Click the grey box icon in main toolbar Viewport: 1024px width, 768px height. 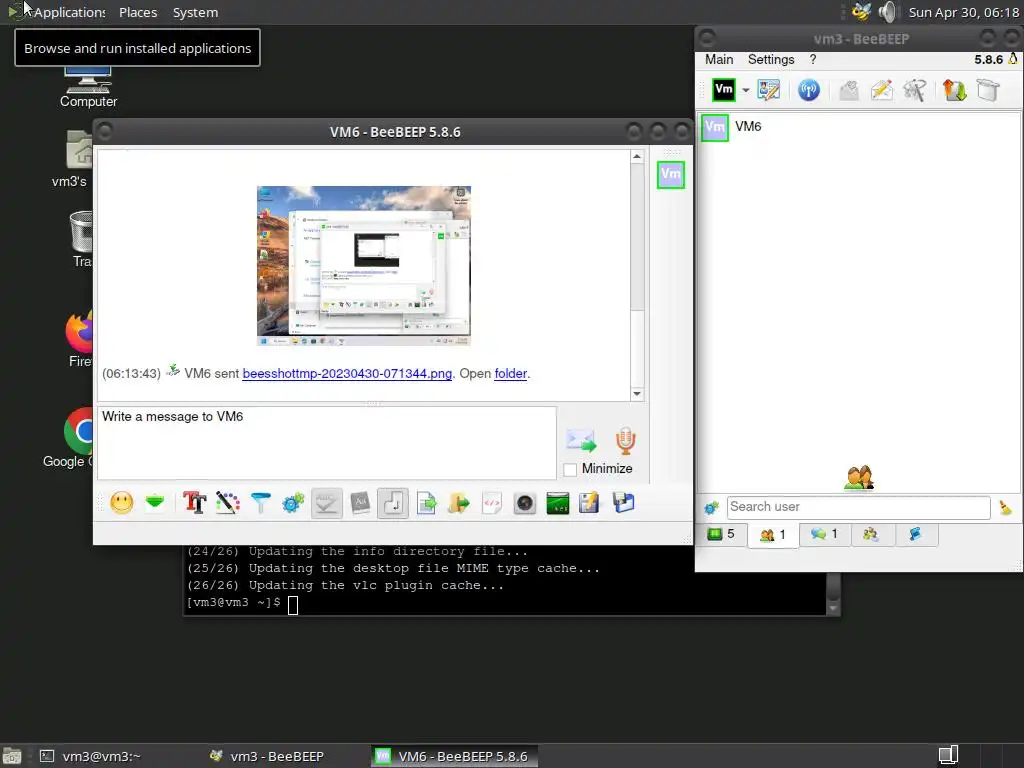pos(988,89)
